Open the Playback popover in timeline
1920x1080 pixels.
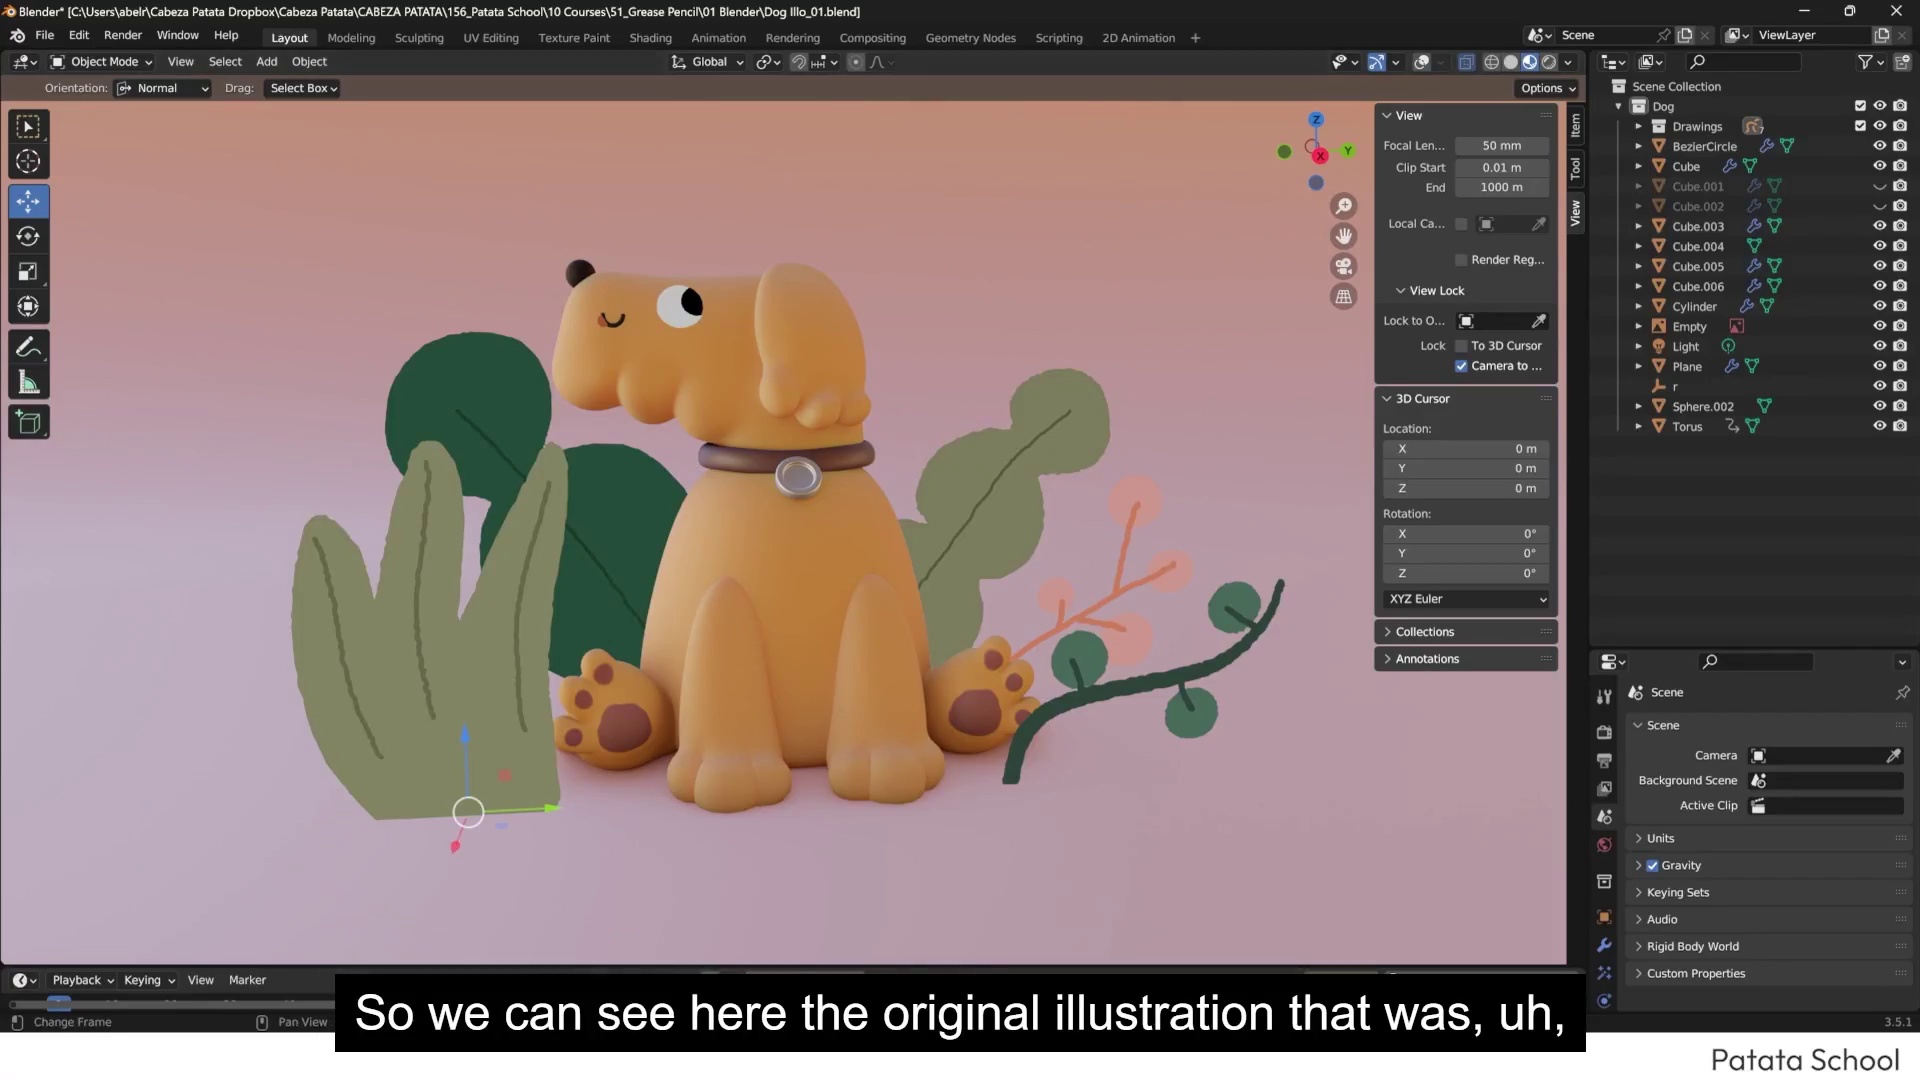coord(82,981)
